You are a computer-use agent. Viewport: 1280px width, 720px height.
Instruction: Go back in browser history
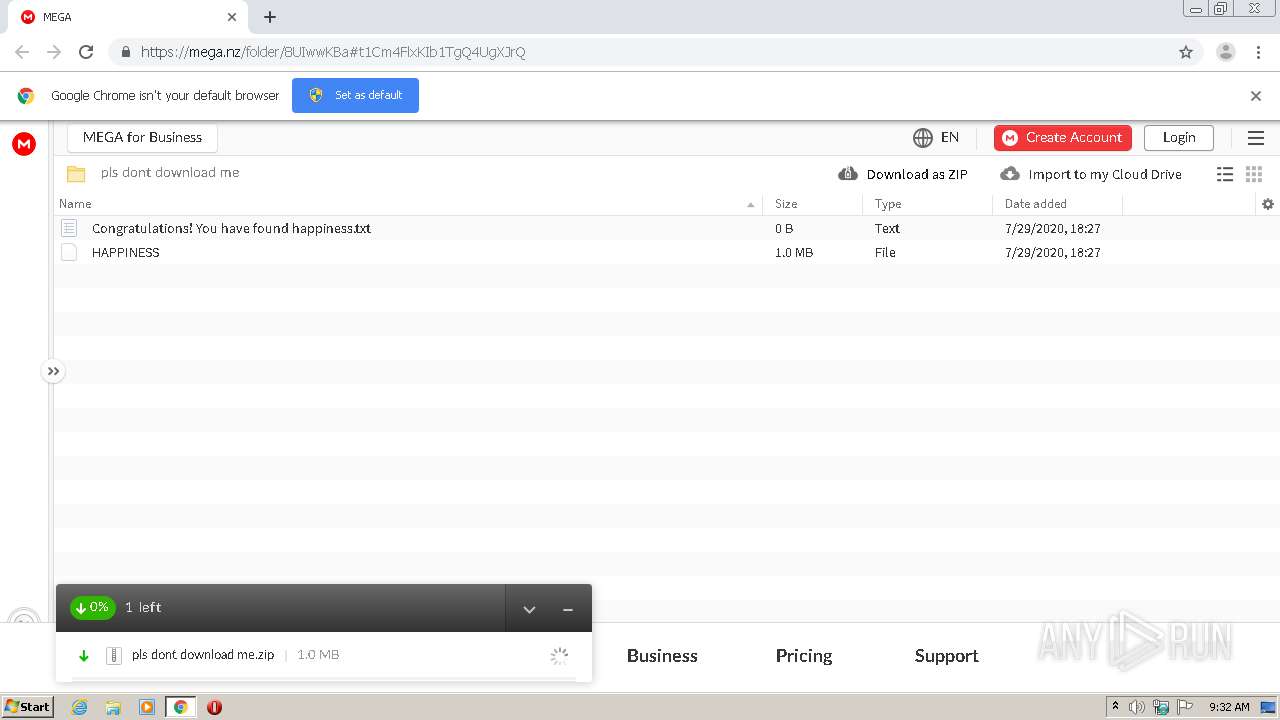(22, 52)
